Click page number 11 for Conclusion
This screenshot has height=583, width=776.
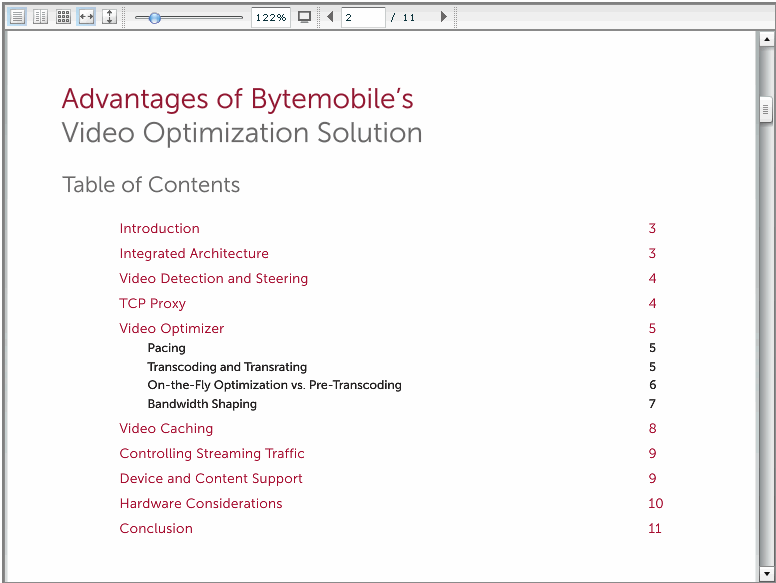655,529
